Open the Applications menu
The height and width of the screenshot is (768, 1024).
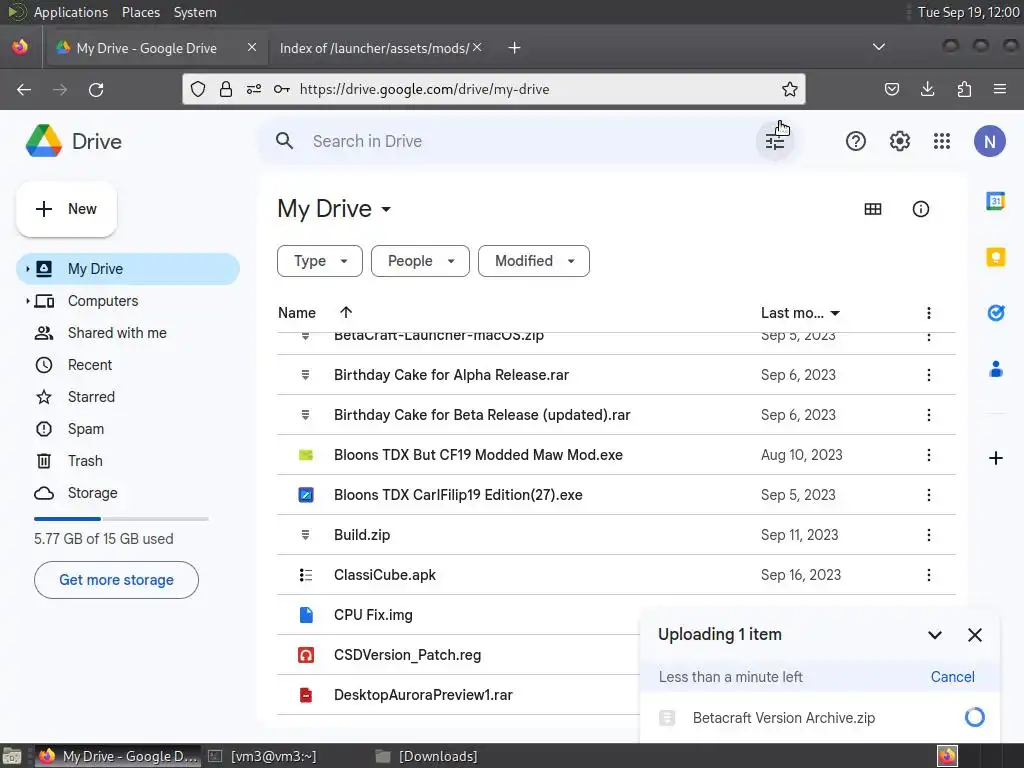70,12
